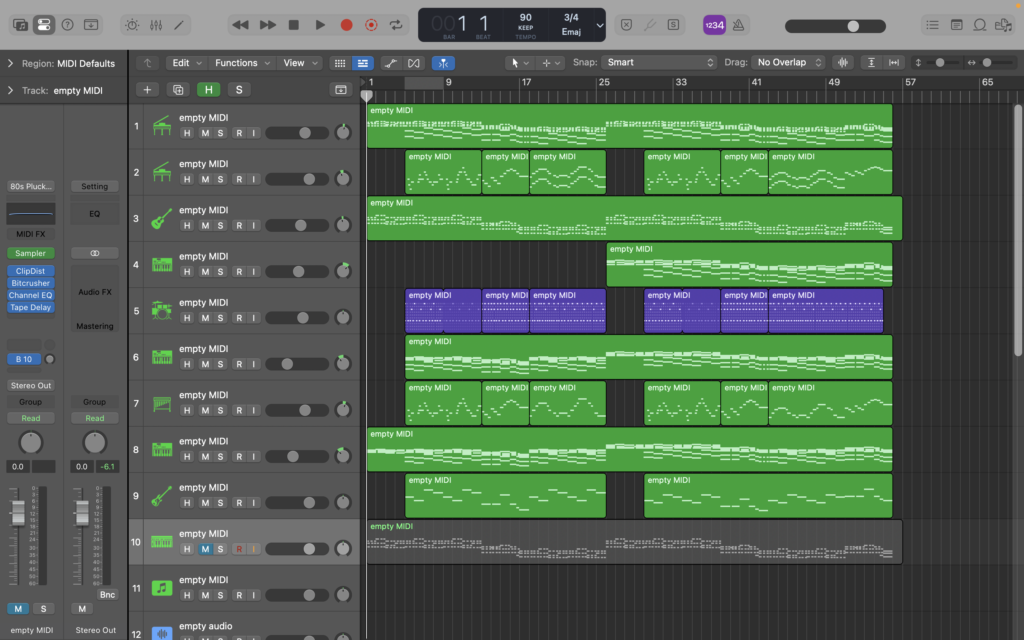Adjust the volume slider on track 6

tap(287, 364)
